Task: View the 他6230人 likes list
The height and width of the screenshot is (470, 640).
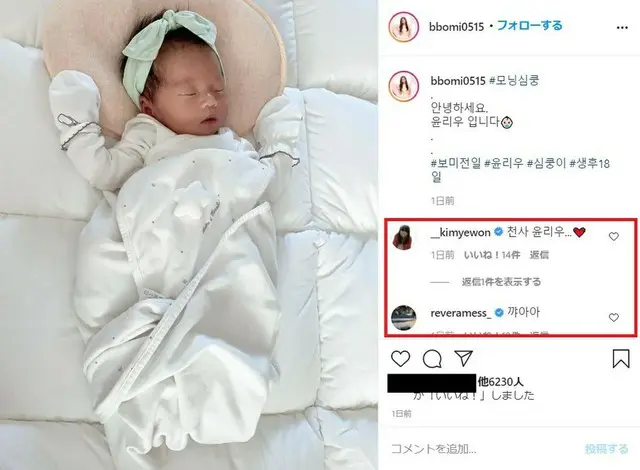Action: pos(500,382)
